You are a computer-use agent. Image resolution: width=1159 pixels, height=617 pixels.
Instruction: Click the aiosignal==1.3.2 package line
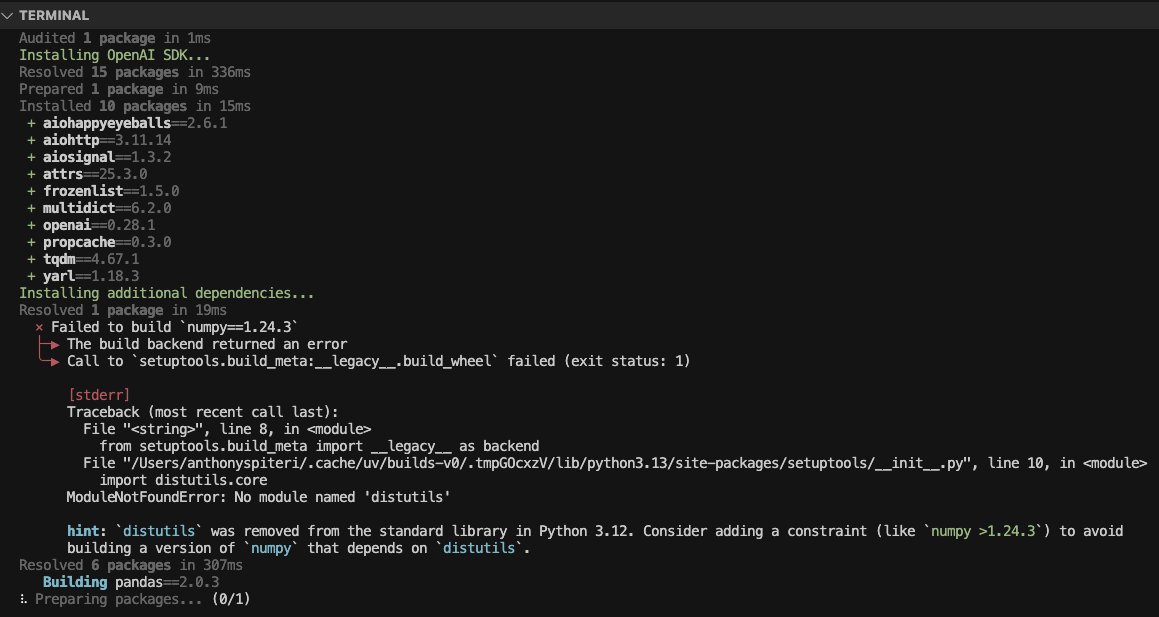[x=99, y=157]
